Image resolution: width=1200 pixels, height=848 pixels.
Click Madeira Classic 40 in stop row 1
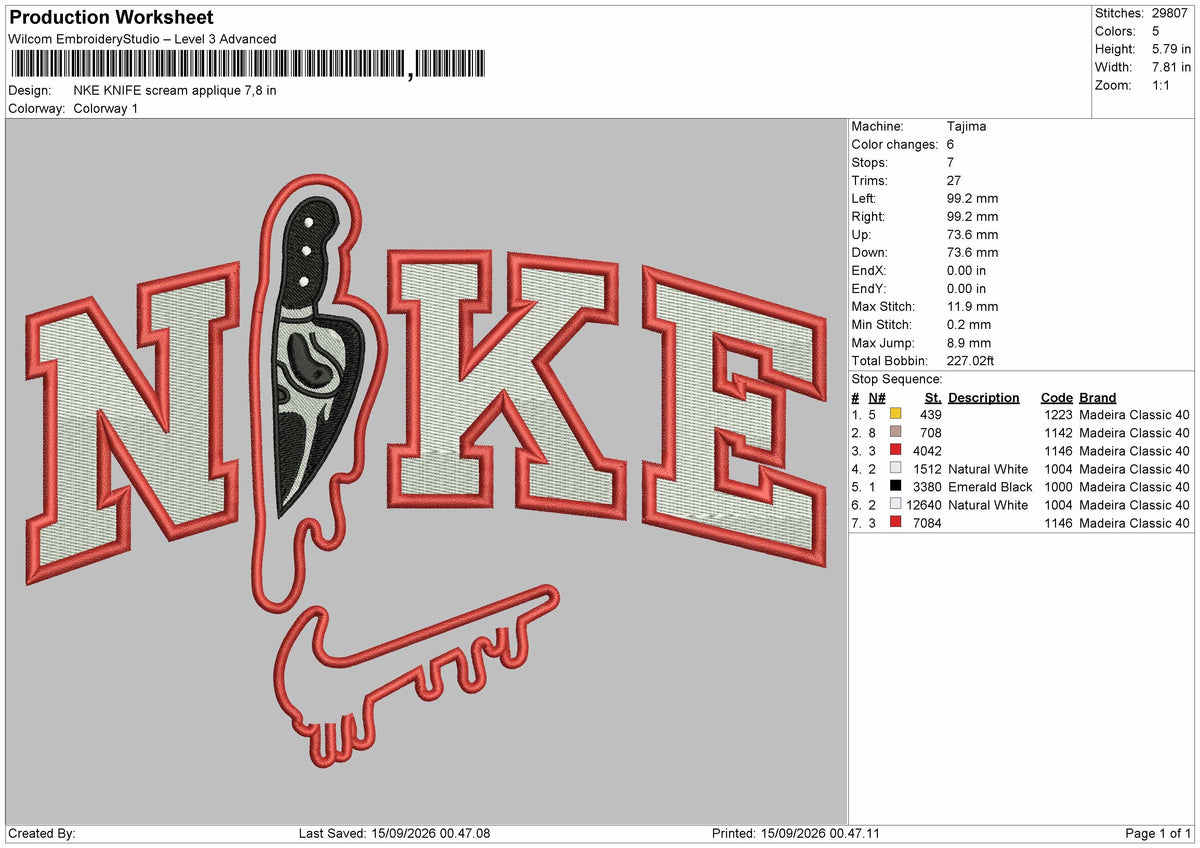point(1135,414)
